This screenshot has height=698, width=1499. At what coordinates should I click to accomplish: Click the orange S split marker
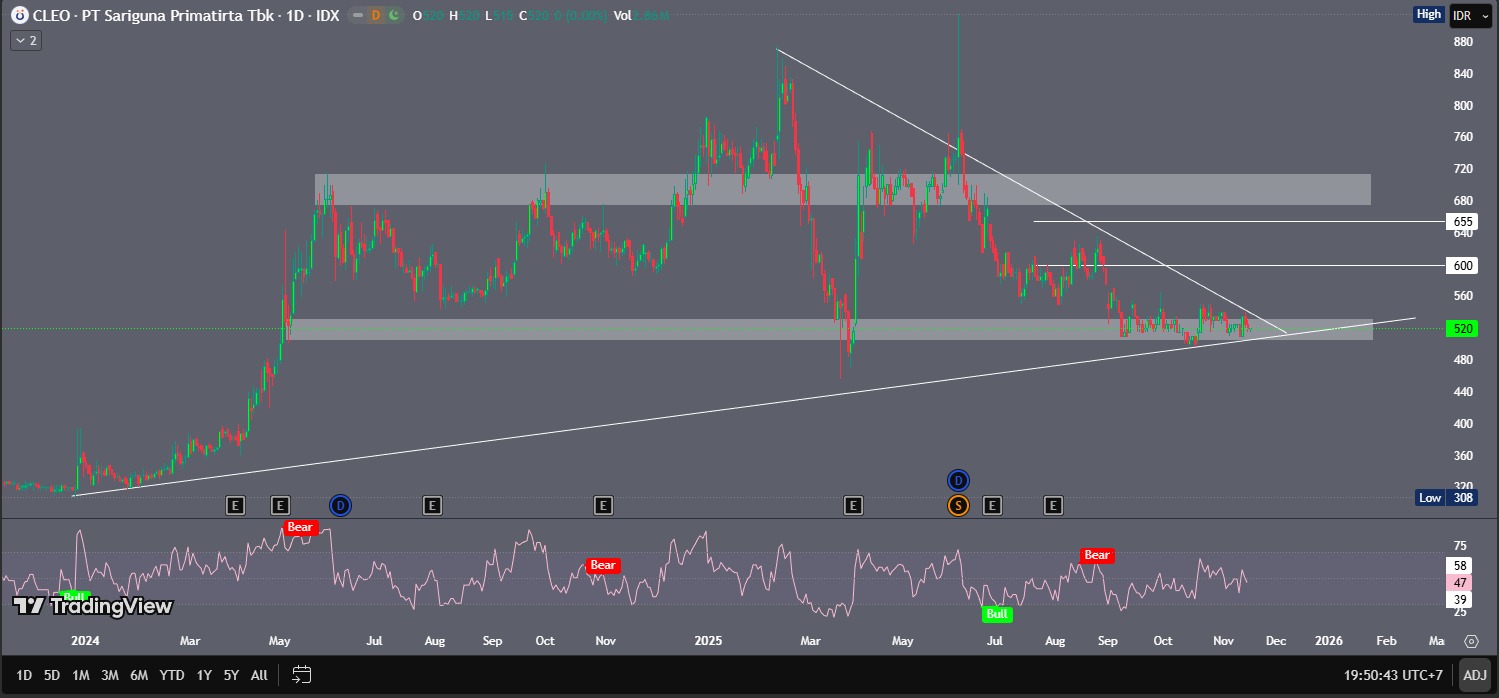[x=958, y=506]
